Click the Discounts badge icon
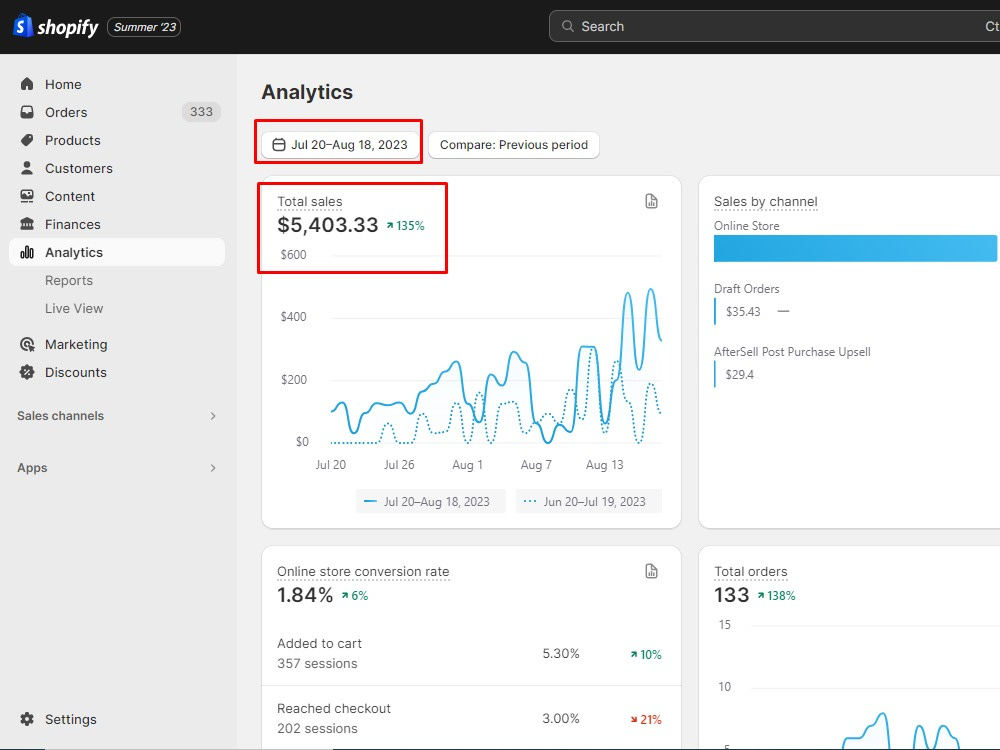This screenshot has width=1000, height=750. 27,372
